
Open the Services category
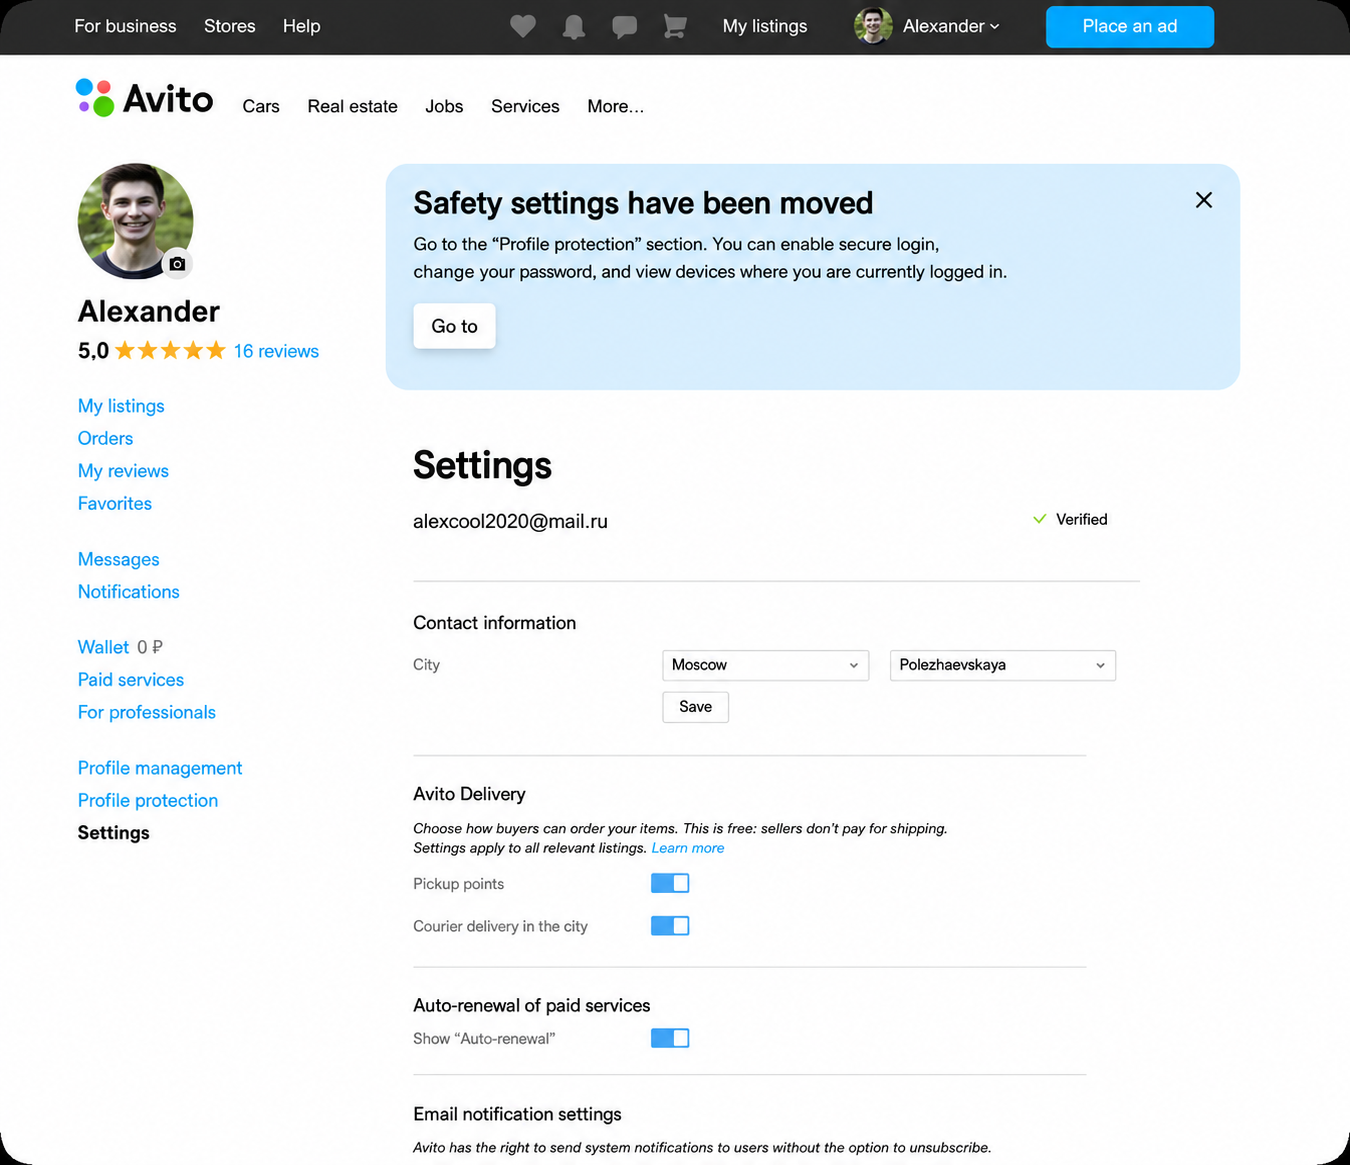(x=525, y=106)
